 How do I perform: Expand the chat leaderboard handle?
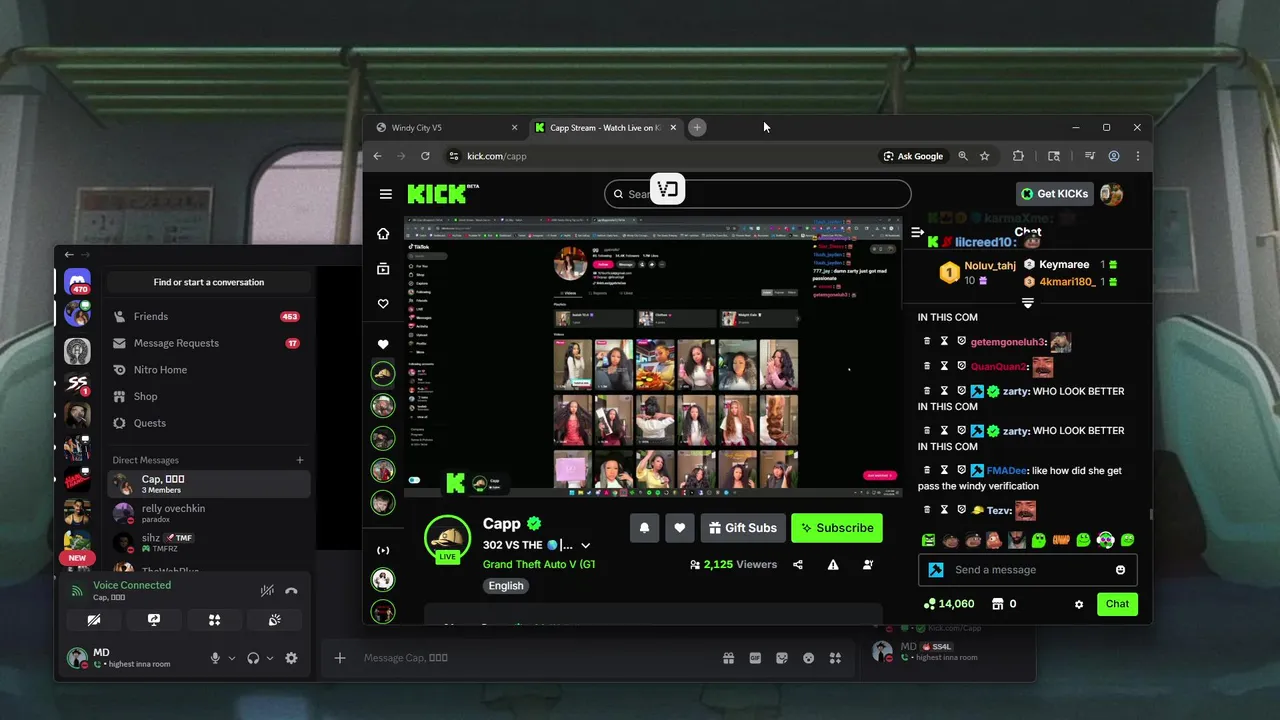1027,302
